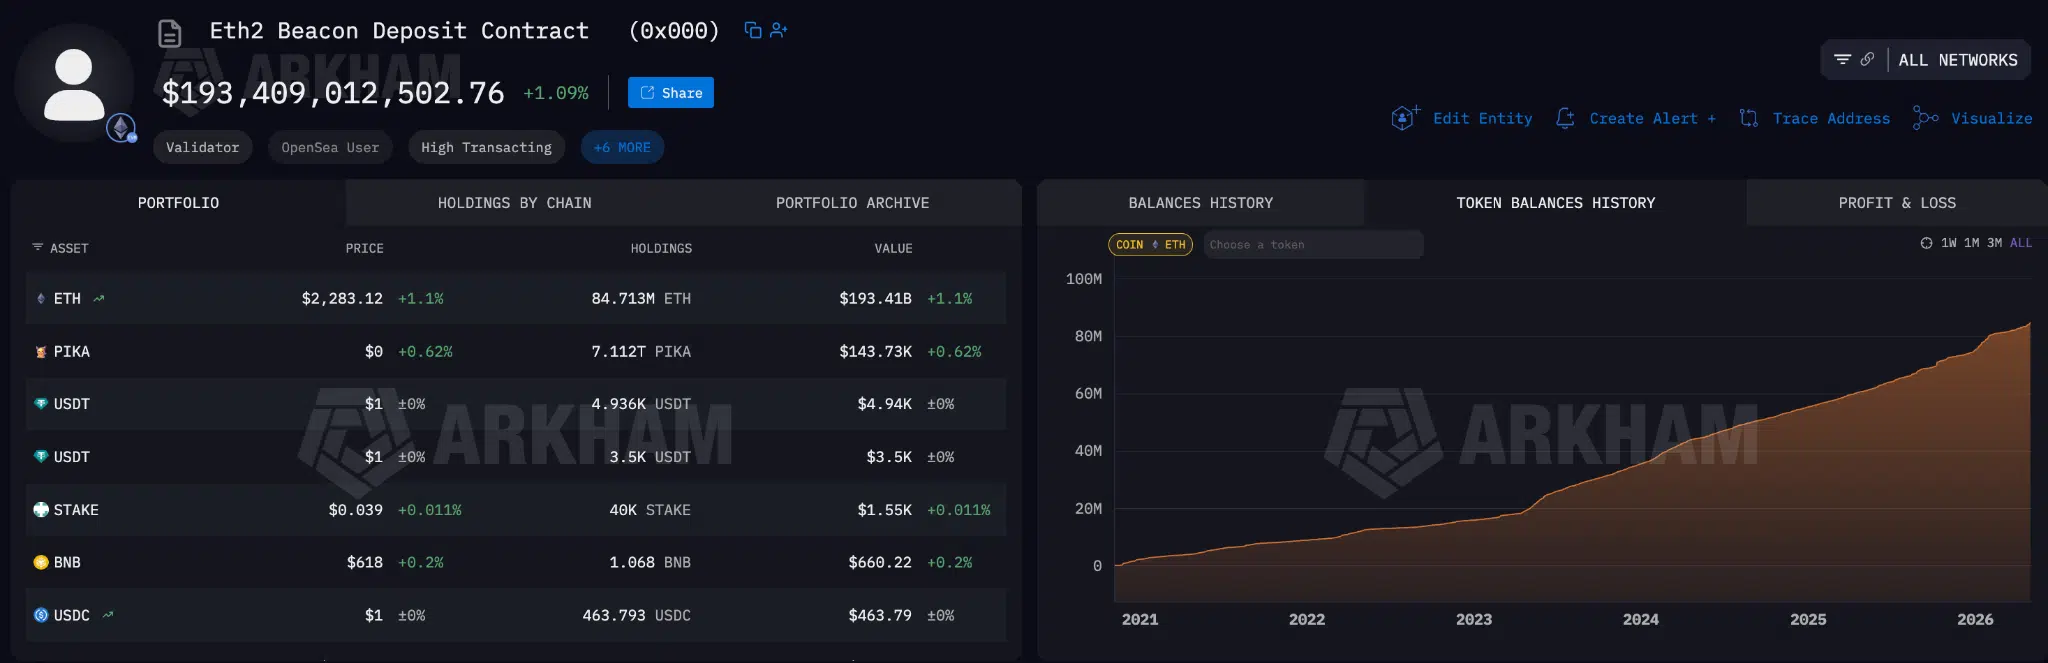Click the PIKA token icon
2048x663 pixels.
click(x=41, y=352)
